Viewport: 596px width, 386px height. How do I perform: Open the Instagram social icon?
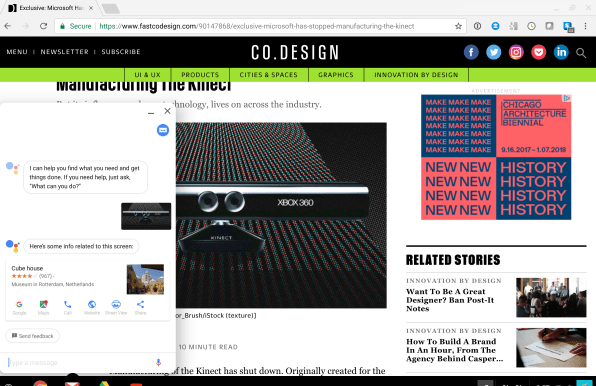pyautogui.click(x=516, y=52)
